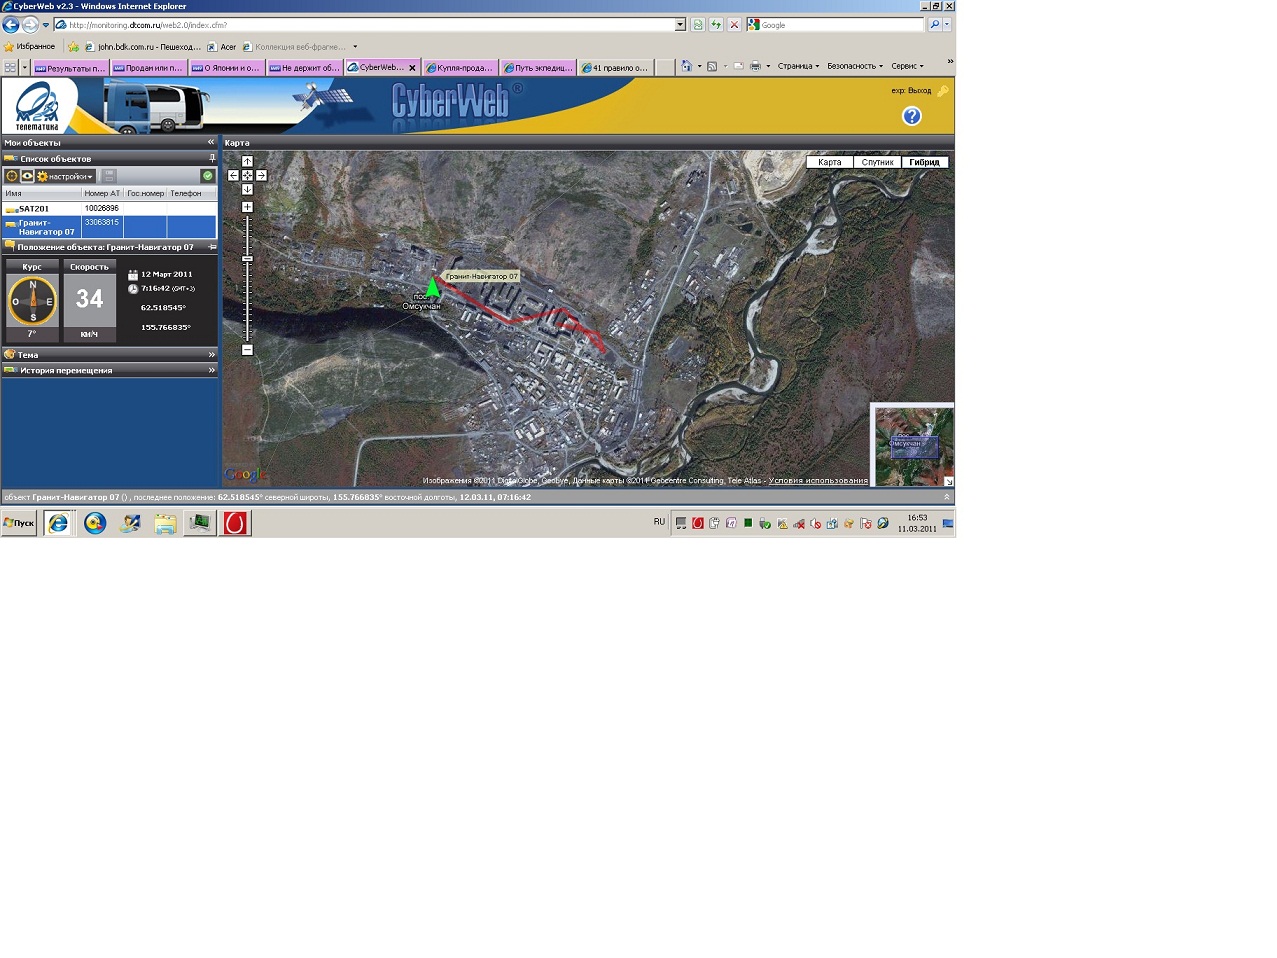The image size is (1277, 958).
Task: Click the Пуск start button
Action: click(19, 523)
